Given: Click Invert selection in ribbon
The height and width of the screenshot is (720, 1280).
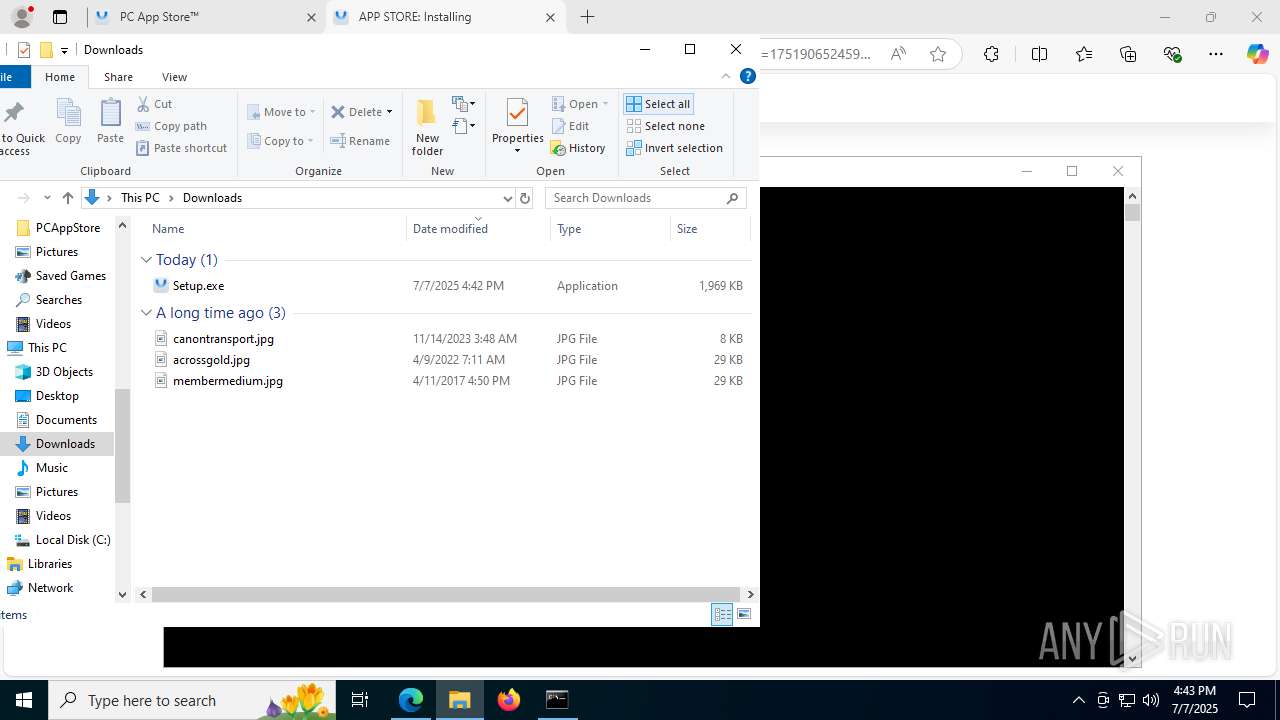Looking at the screenshot, I should 675,148.
